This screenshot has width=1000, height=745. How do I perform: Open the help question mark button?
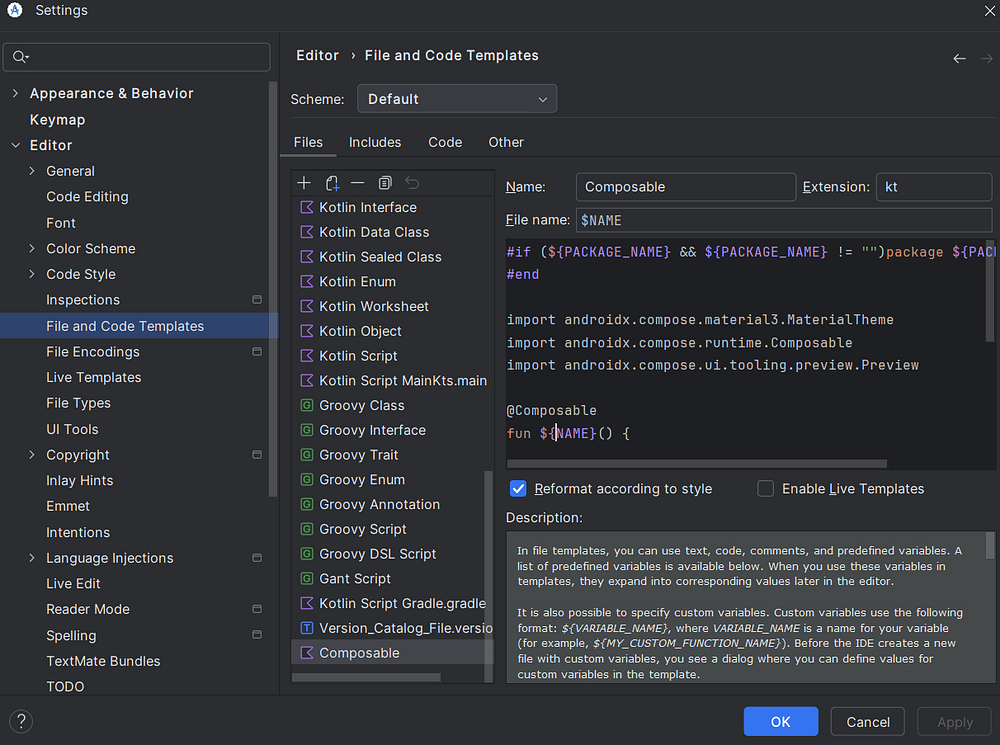(x=21, y=721)
